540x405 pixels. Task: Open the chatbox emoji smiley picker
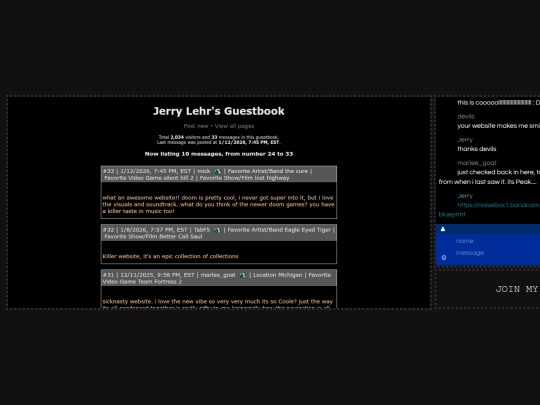(444, 257)
